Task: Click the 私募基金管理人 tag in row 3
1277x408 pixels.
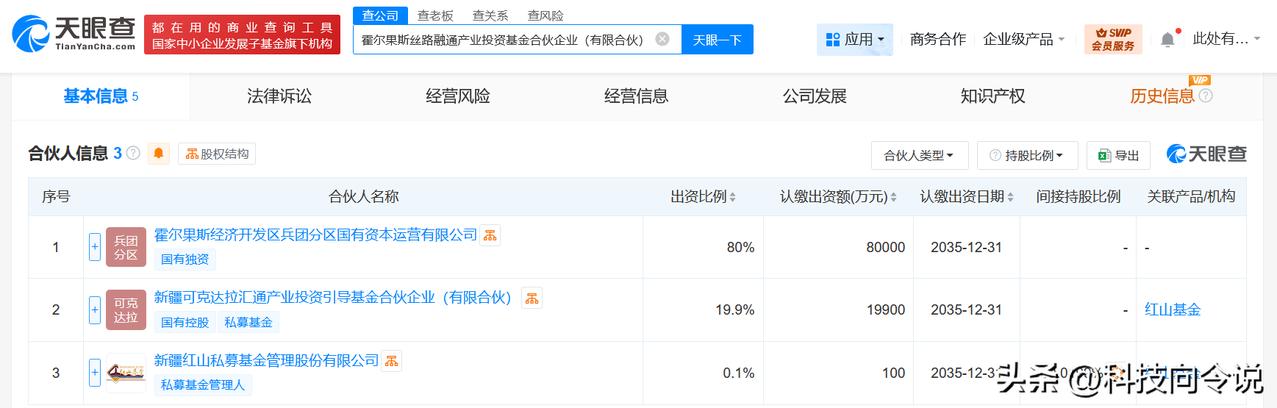Action: 203,386
